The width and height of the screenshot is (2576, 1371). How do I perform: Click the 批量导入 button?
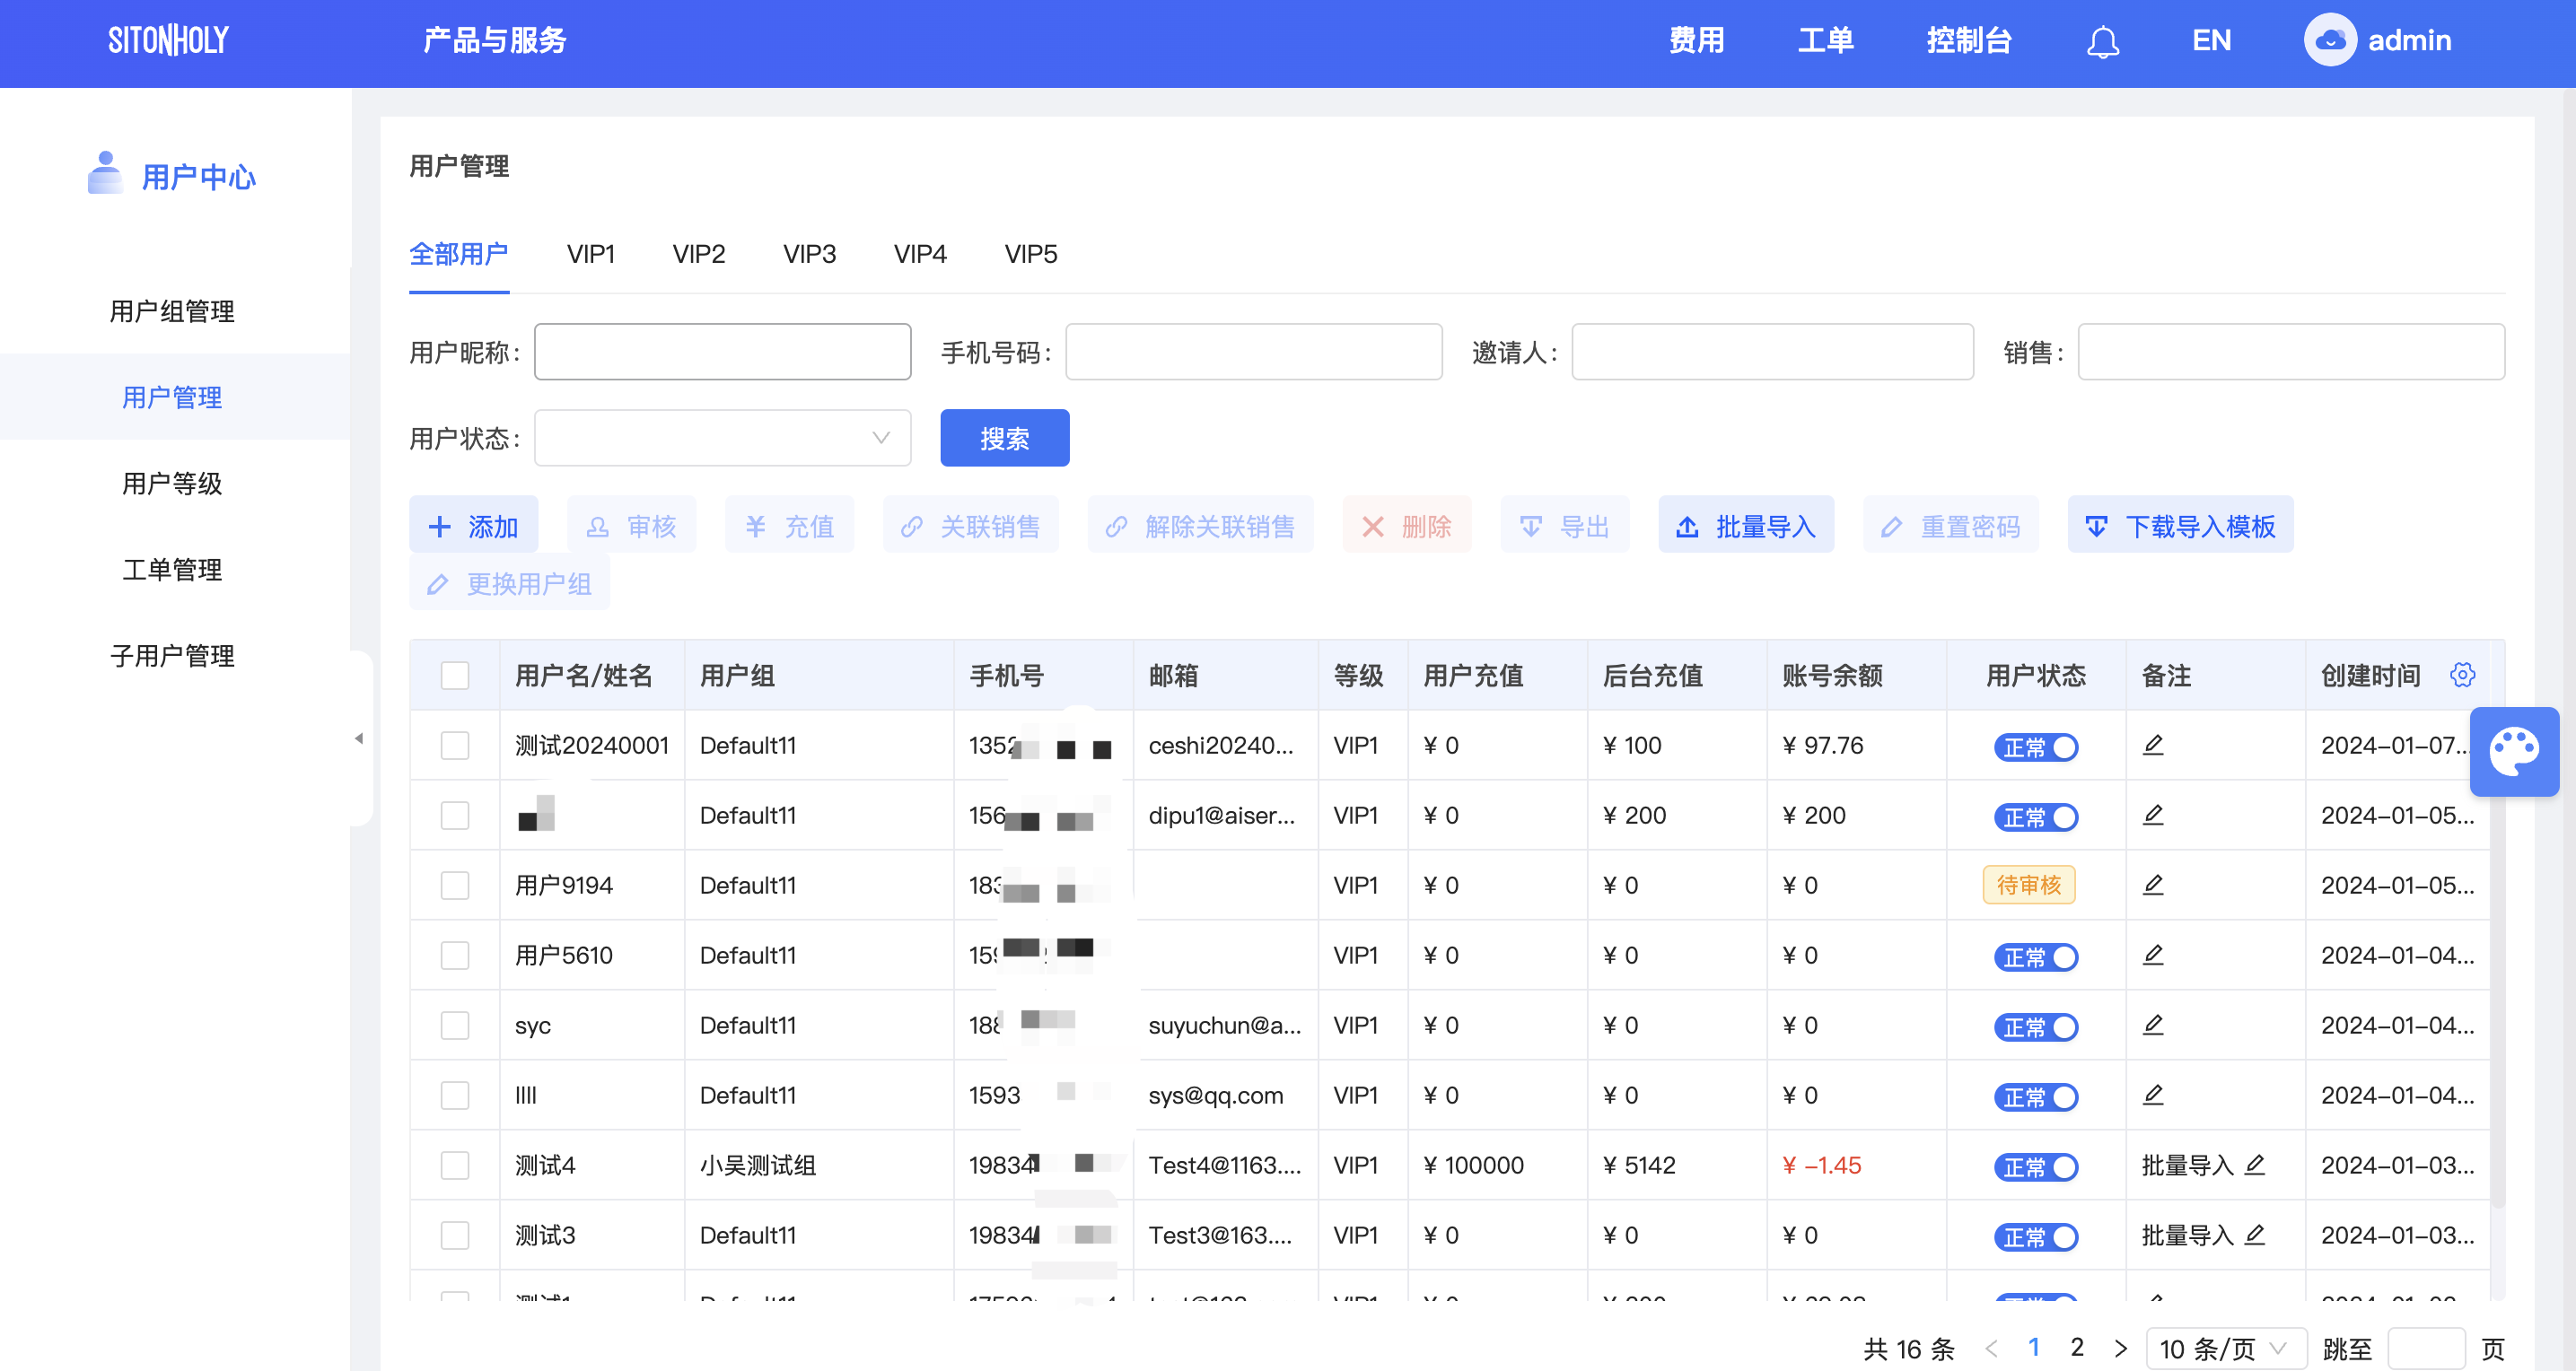click(x=1745, y=524)
